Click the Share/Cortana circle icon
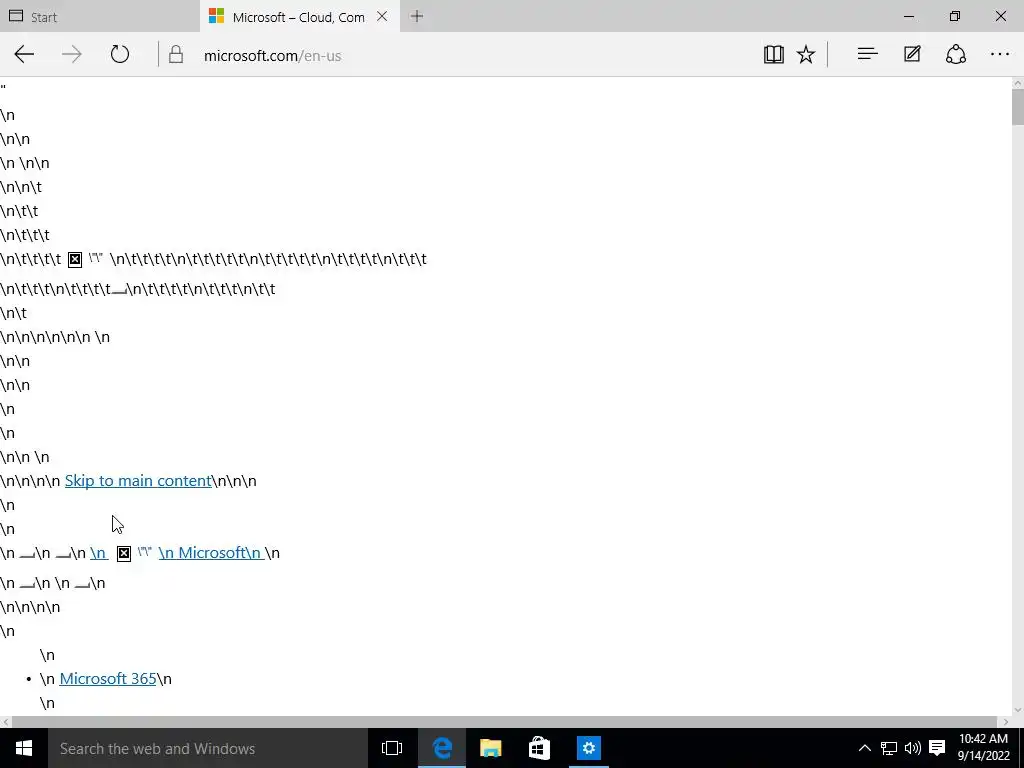The image size is (1024, 768). 955,54
